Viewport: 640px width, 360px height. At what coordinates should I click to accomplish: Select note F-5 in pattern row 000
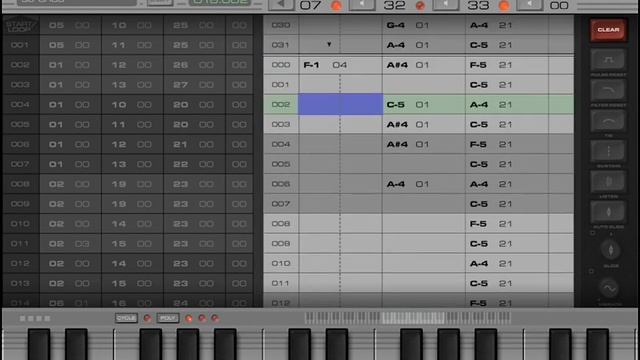[478, 65]
